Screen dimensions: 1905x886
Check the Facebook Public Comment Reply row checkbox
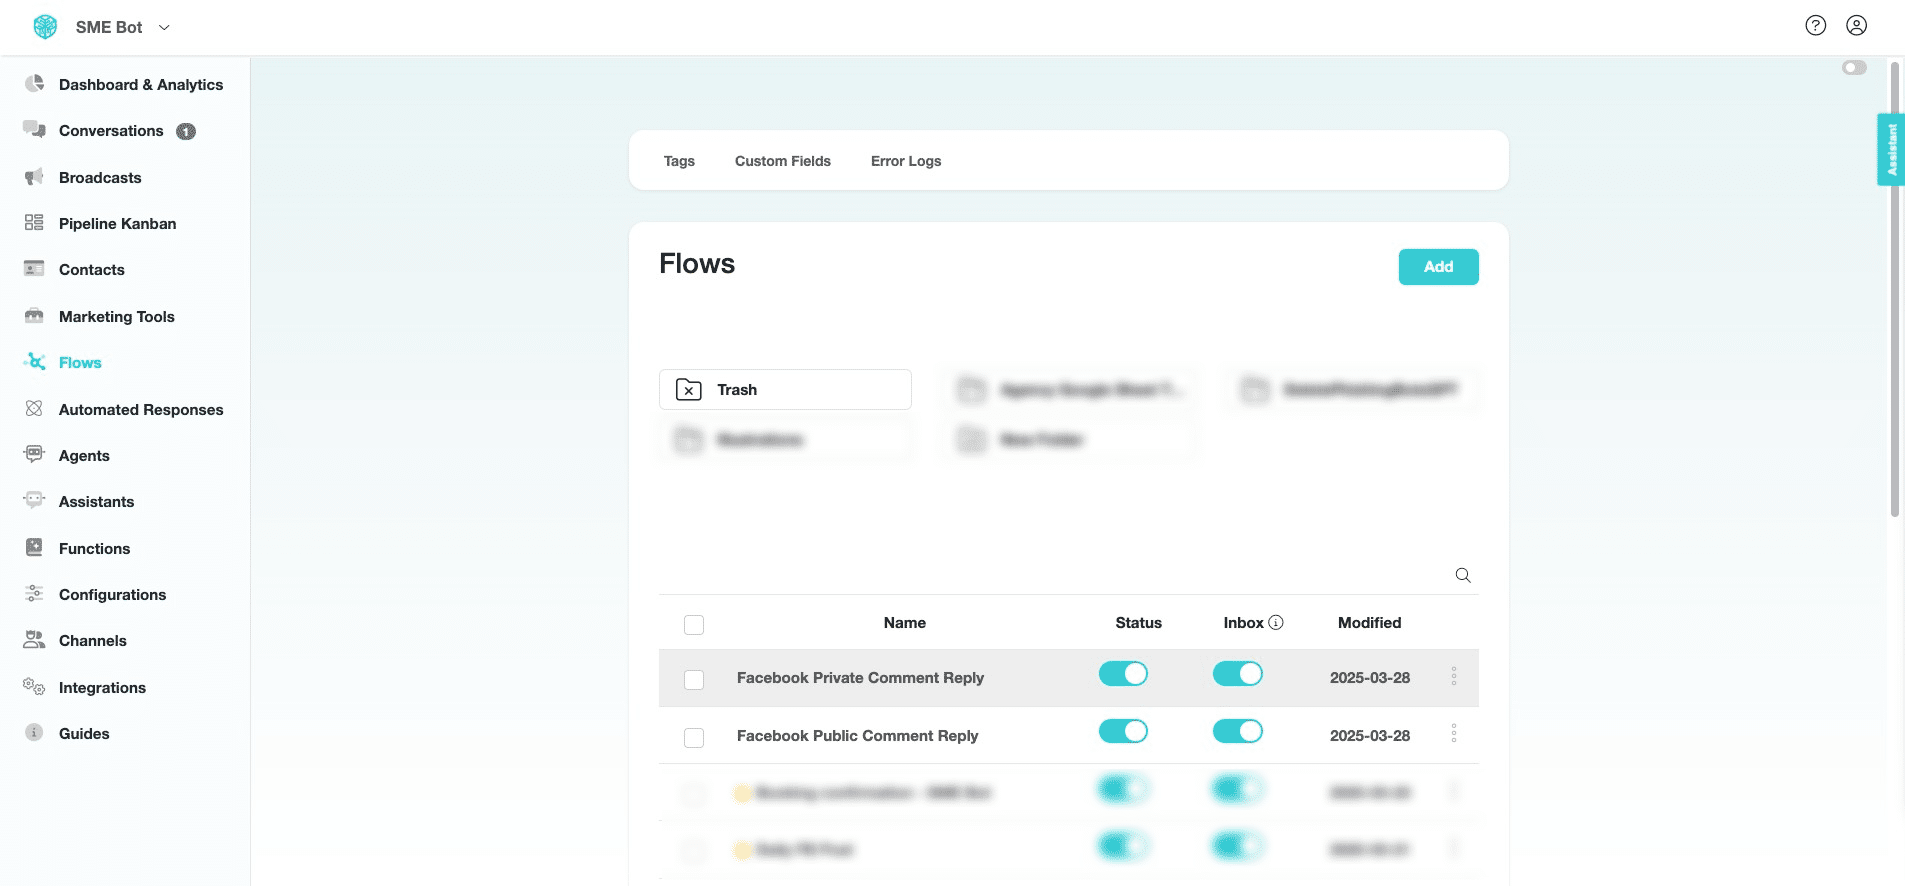point(694,738)
